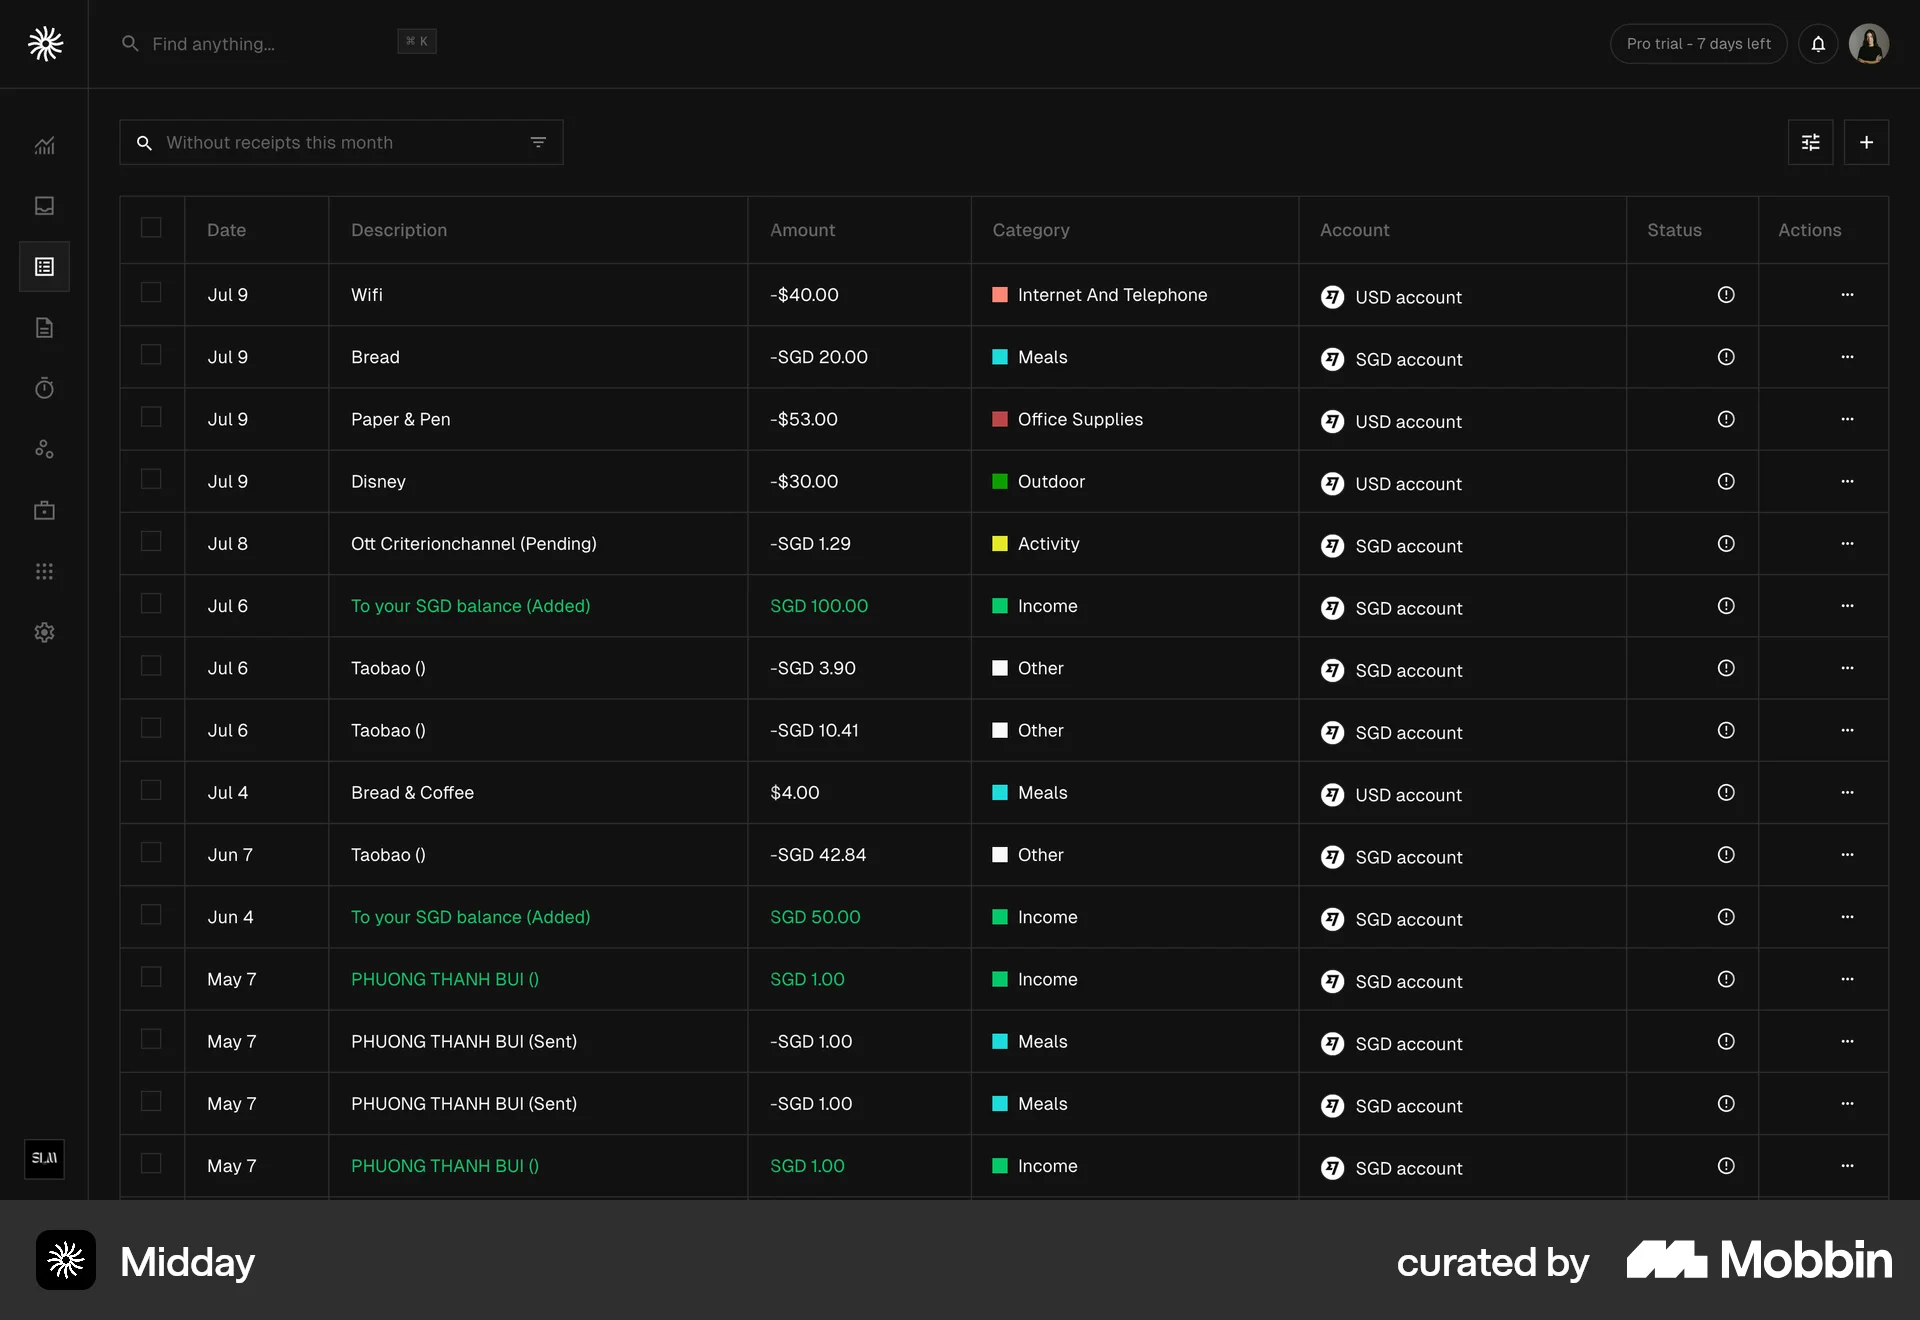1920x1320 pixels.
Task: Open the Invoices document icon in the sidebar
Action: click(x=44, y=328)
